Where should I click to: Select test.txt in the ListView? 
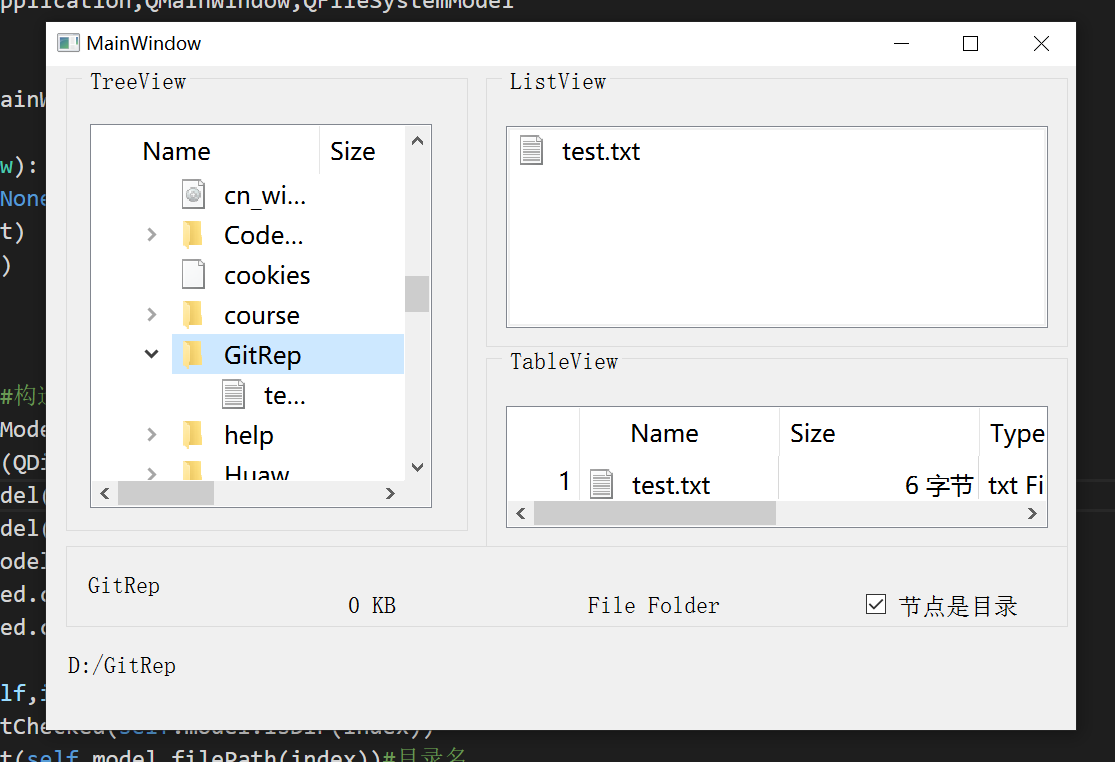click(x=601, y=151)
